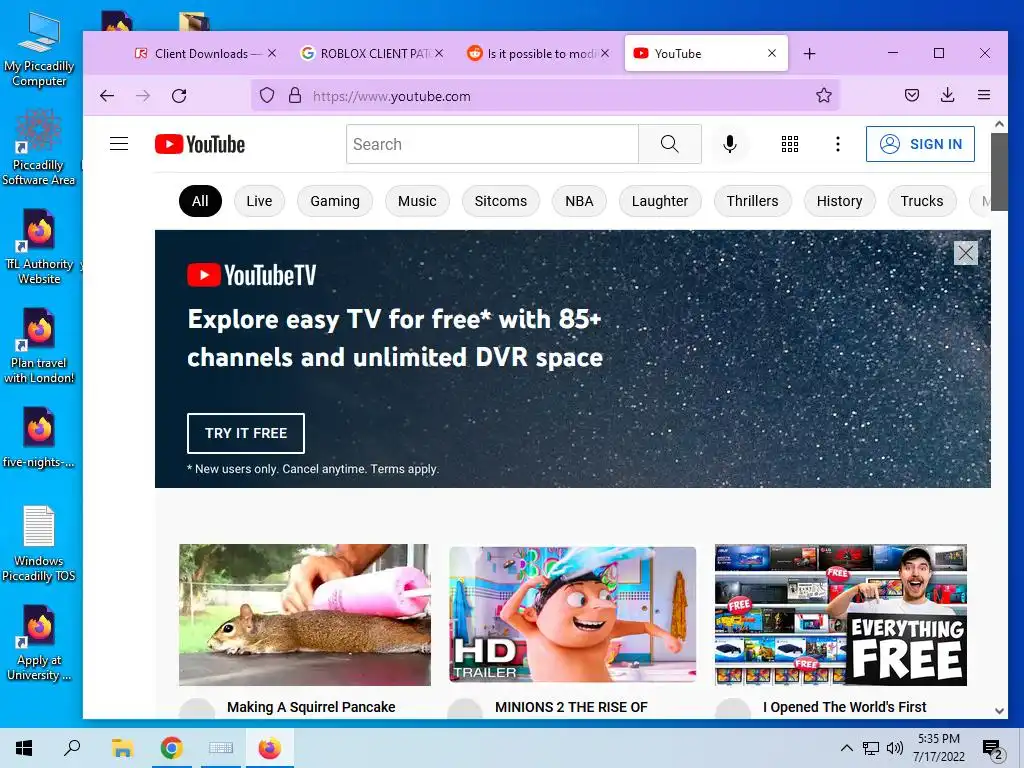Click the YouTube logo

(x=200, y=144)
